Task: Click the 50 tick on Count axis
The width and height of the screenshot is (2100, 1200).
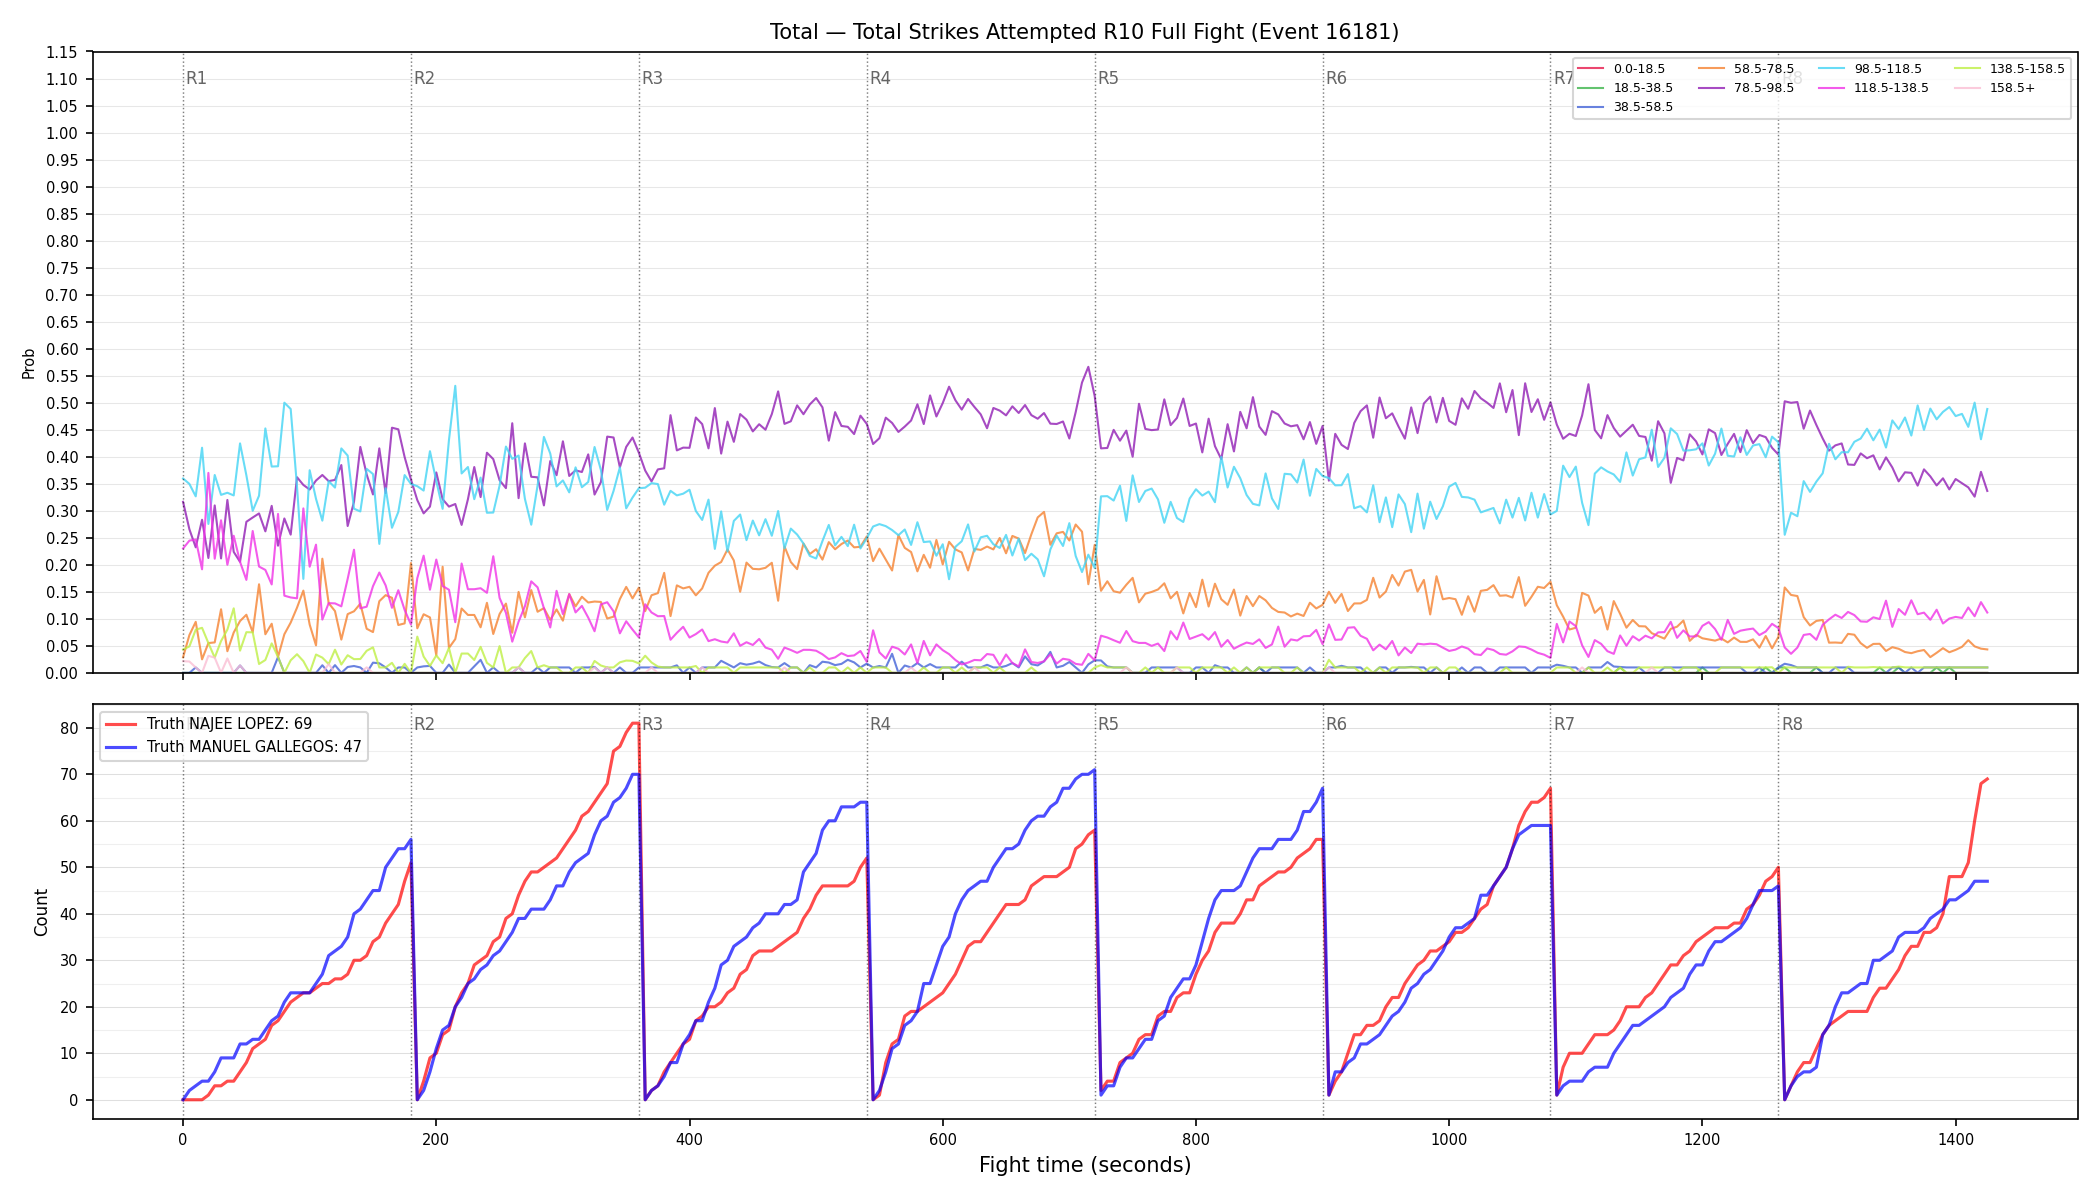Action: click(x=69, y=867)
